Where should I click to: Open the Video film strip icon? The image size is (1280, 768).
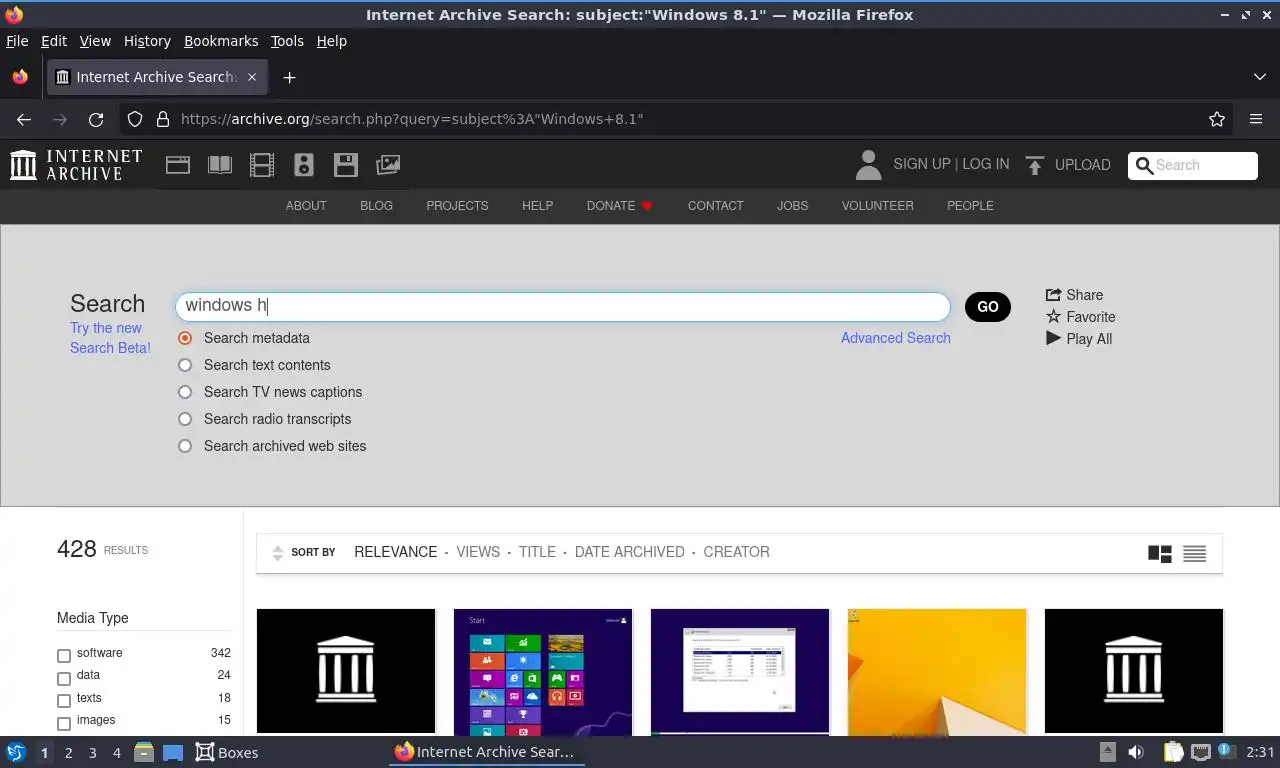tap(262, 165)
